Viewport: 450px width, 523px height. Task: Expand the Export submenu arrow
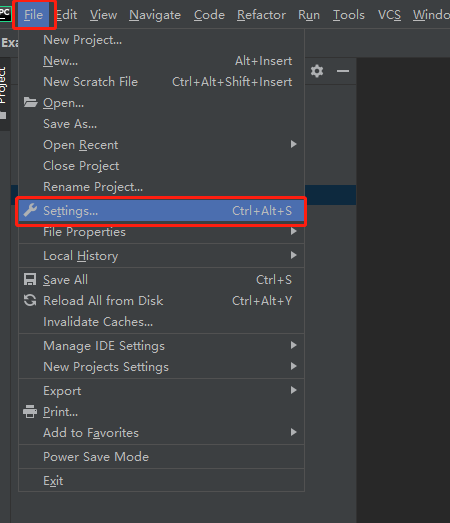(x=293, y=390)
